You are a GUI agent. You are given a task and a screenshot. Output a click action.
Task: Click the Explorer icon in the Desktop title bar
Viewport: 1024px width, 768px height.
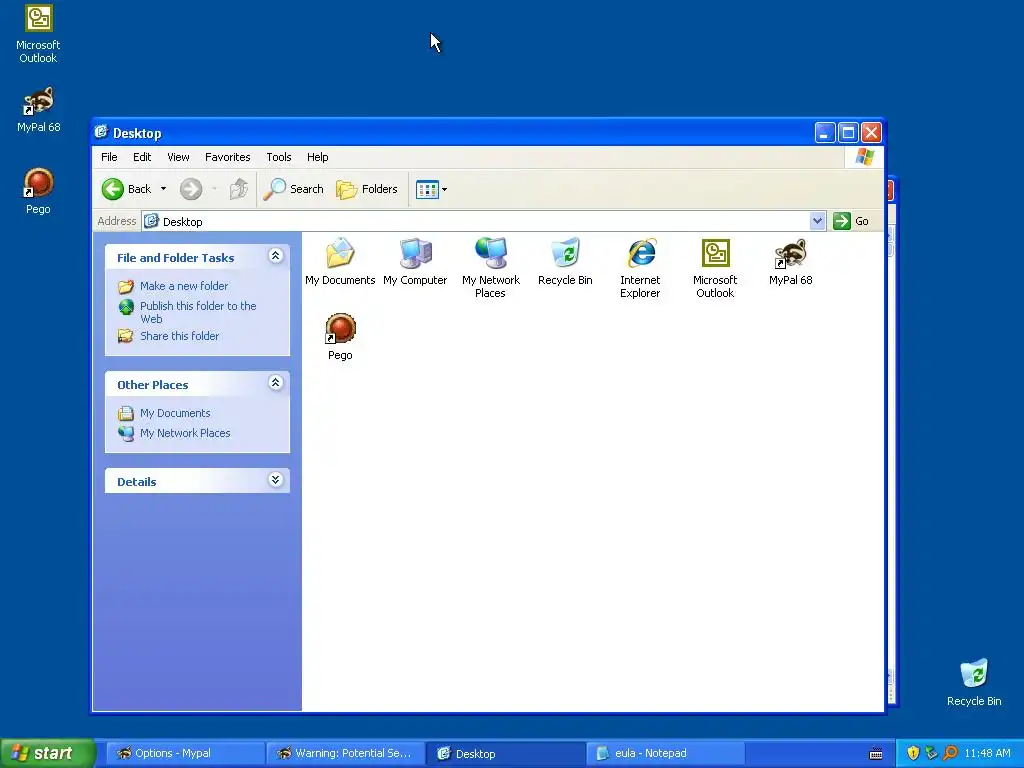click(x=101, y=133)
